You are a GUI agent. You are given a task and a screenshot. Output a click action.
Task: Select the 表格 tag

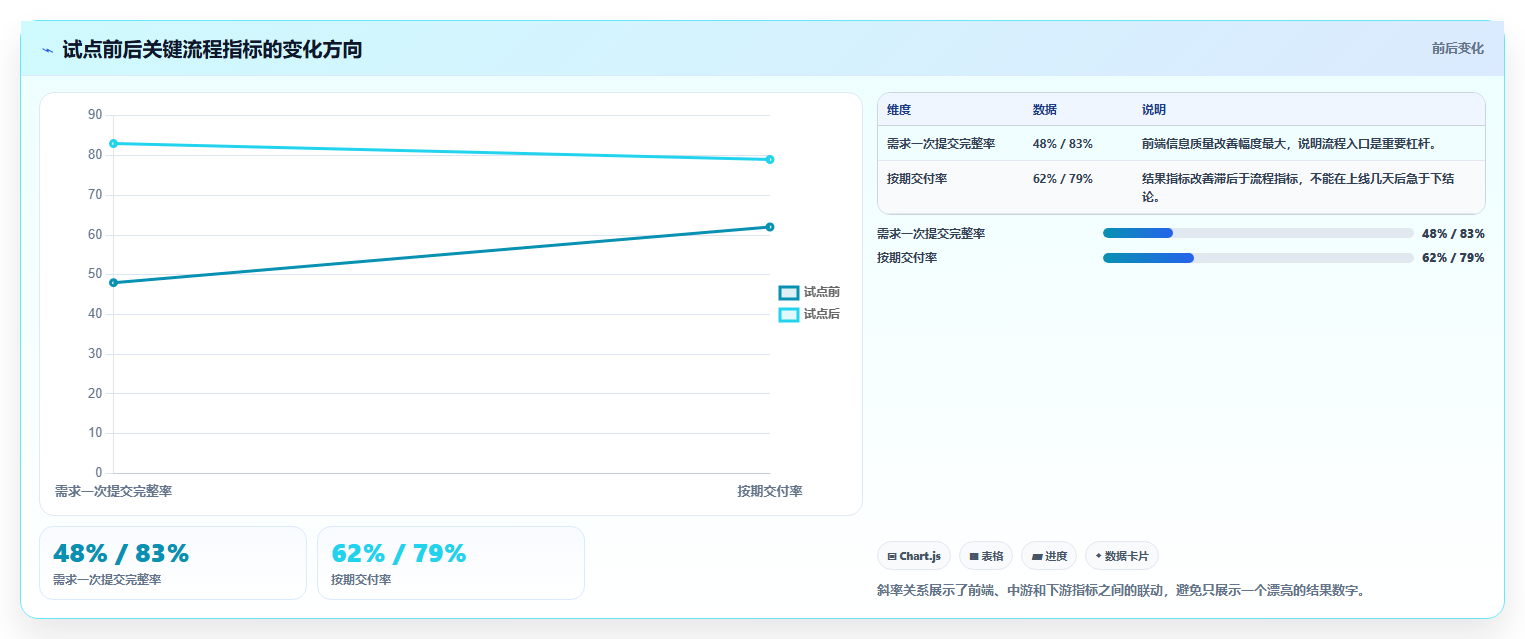pos(986,556)
